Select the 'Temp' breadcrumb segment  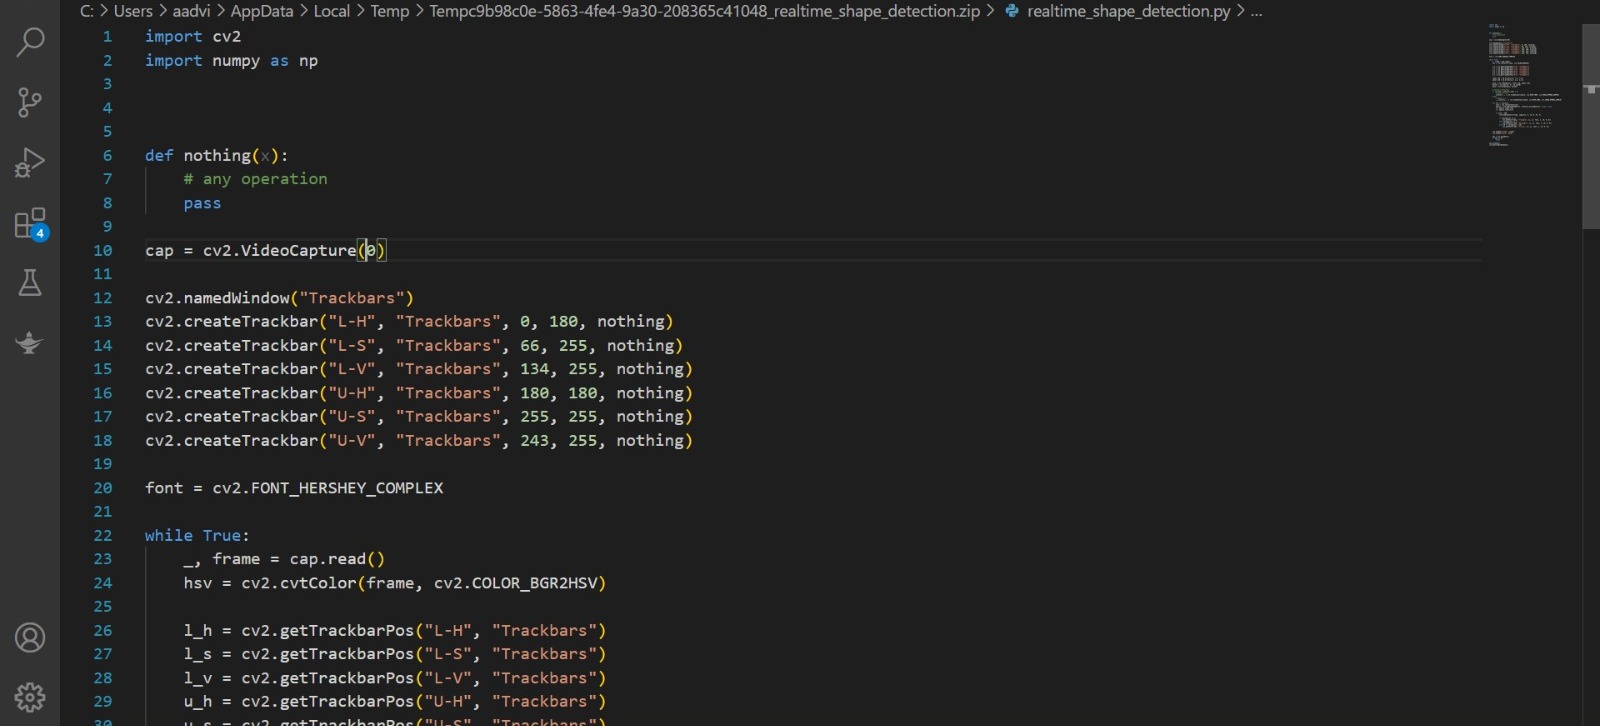pos(390,11)
